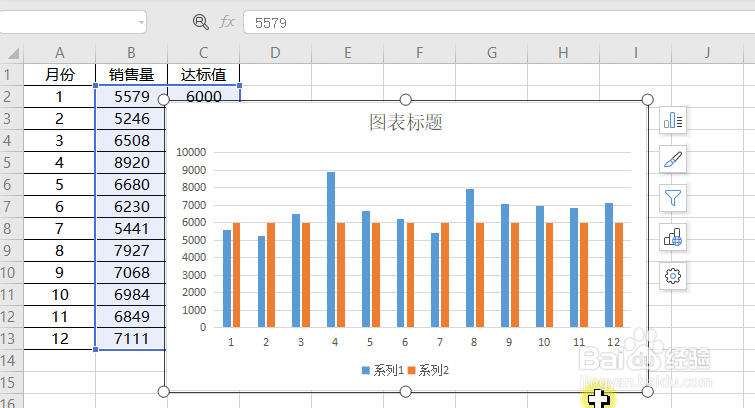This screenshot has height=408, width=755.
Task: Click the orange bar for month 8
Action: pos(480,275)
